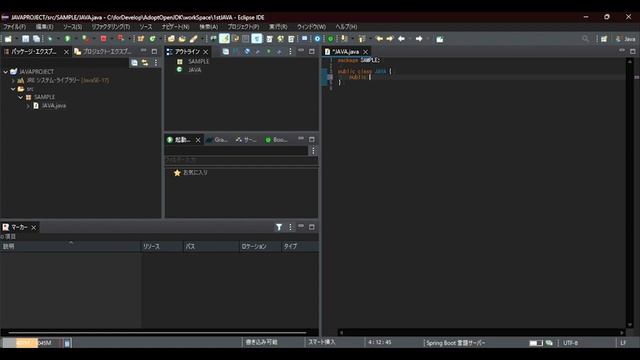This screenshot has height=360, width=640.
Task: Expand the JAVA.java file node
Action: tap(28, 106)
